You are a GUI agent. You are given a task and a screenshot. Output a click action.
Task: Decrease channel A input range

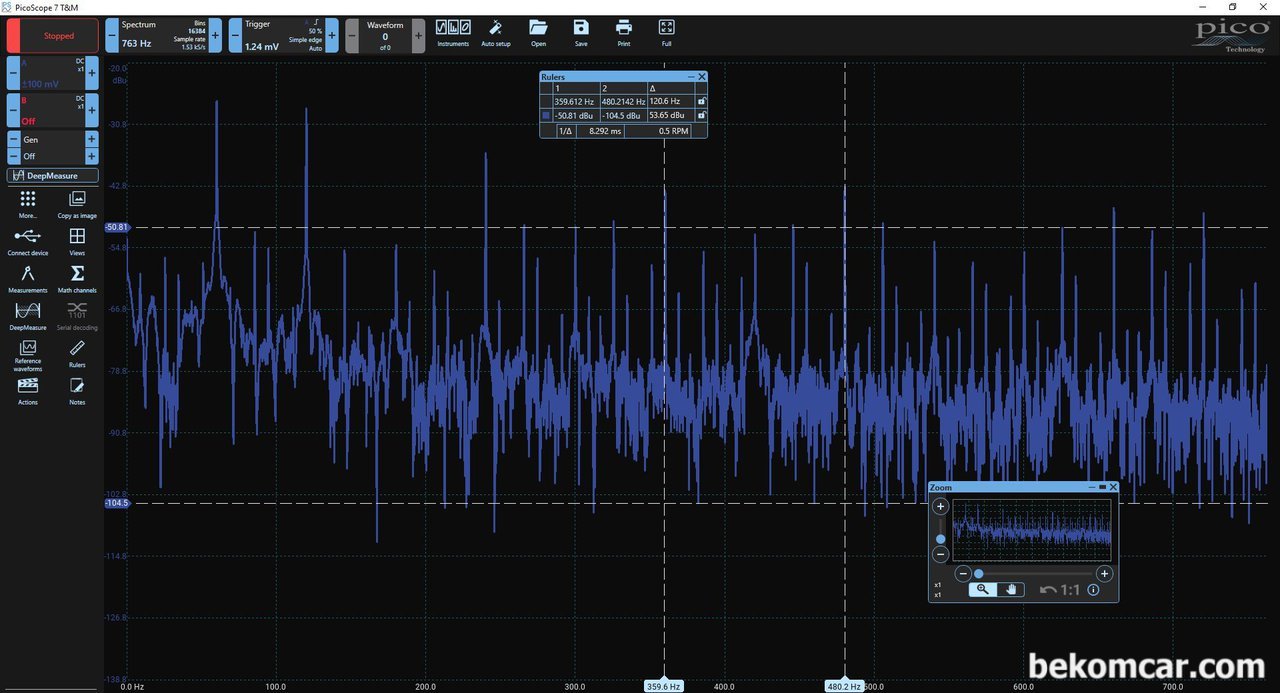click(13, 73)
